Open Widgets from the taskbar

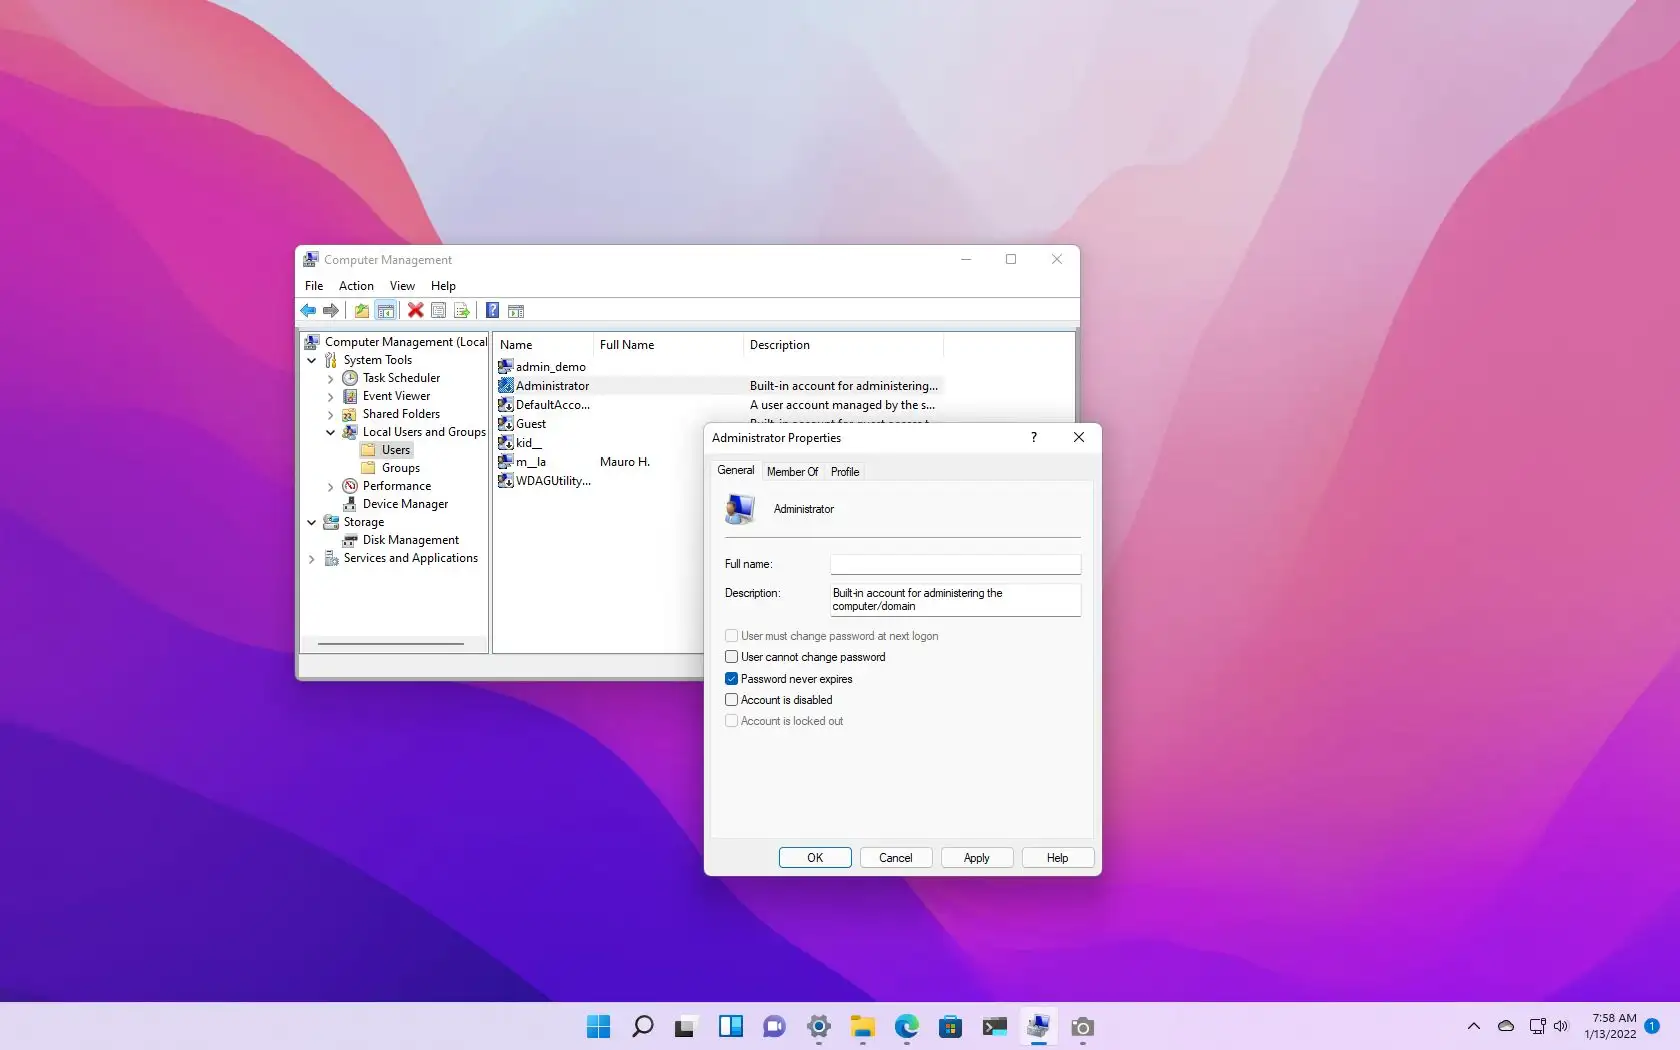point(730,1027)
